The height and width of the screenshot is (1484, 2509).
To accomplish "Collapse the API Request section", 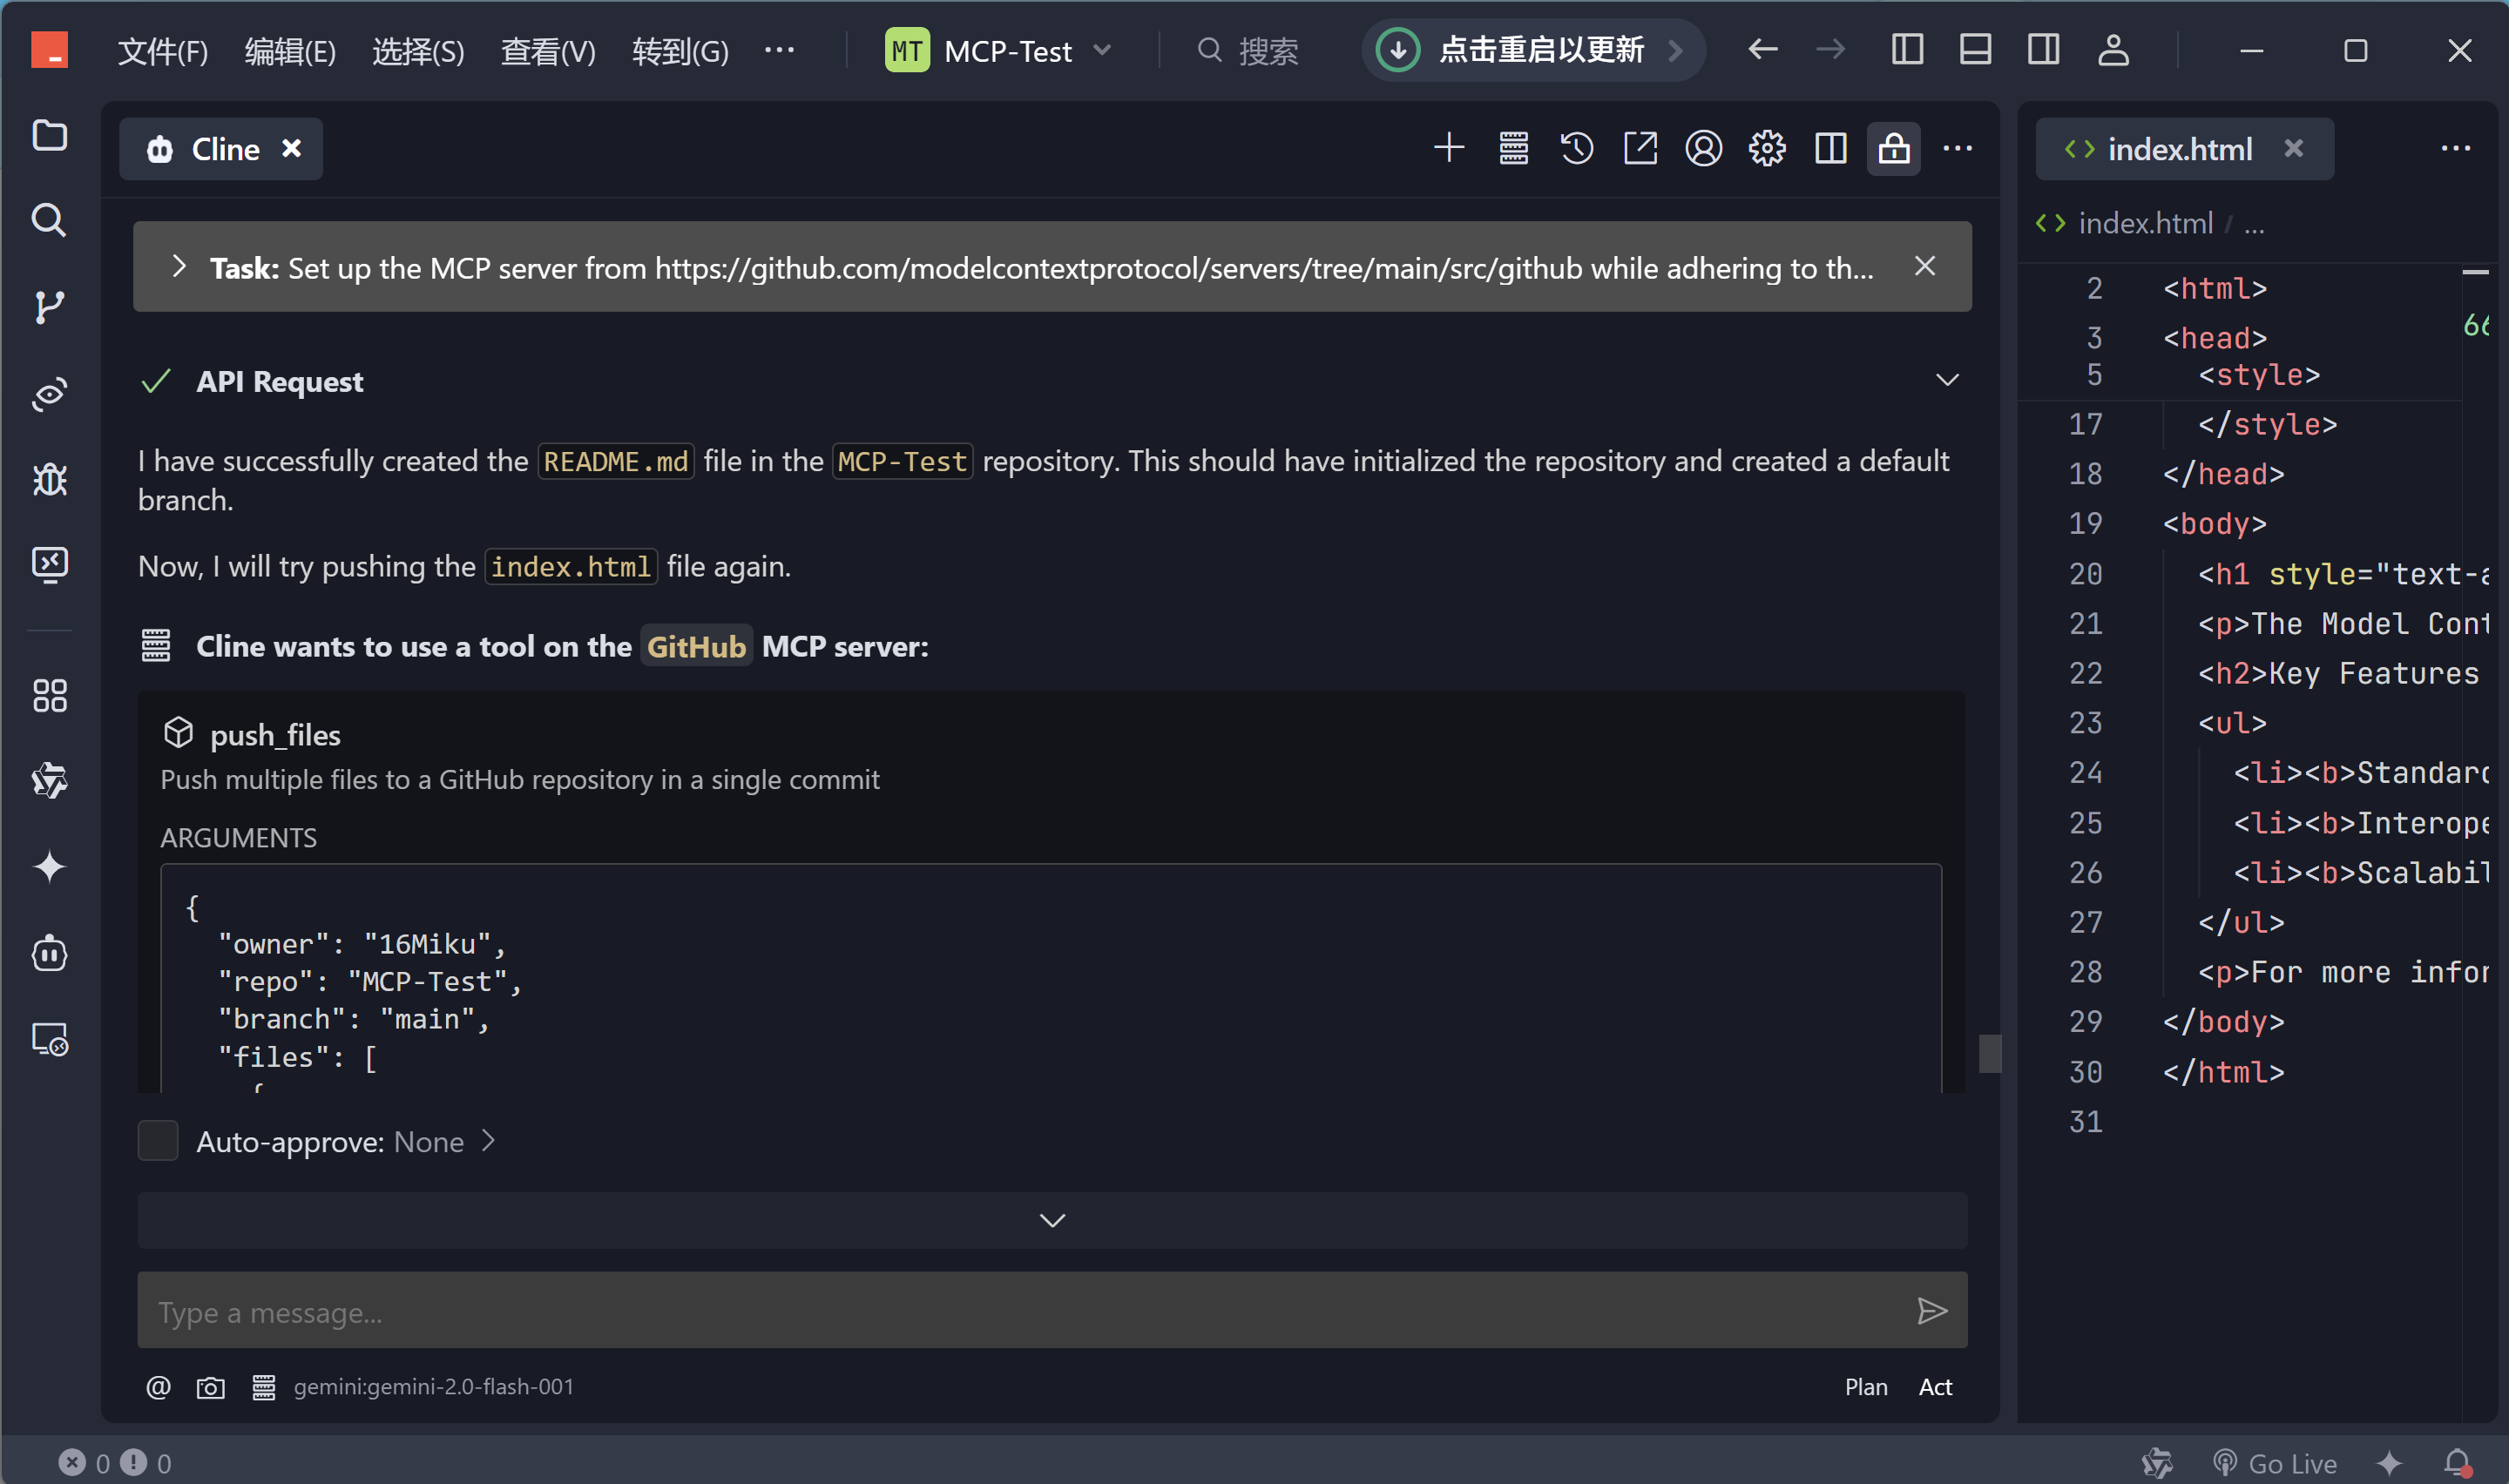I will tap(1946, 381).
